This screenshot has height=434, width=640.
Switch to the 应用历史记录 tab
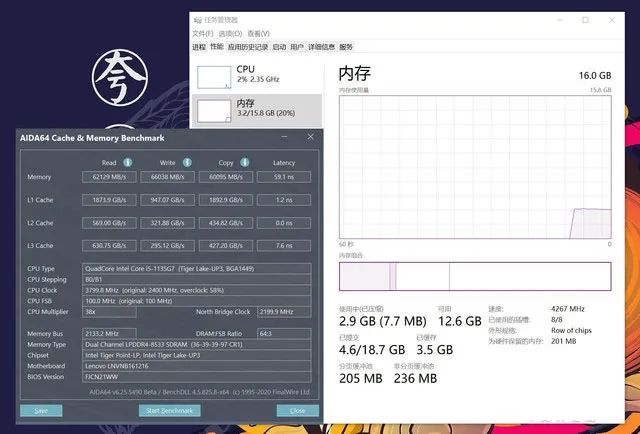click(x=248, y=47)
